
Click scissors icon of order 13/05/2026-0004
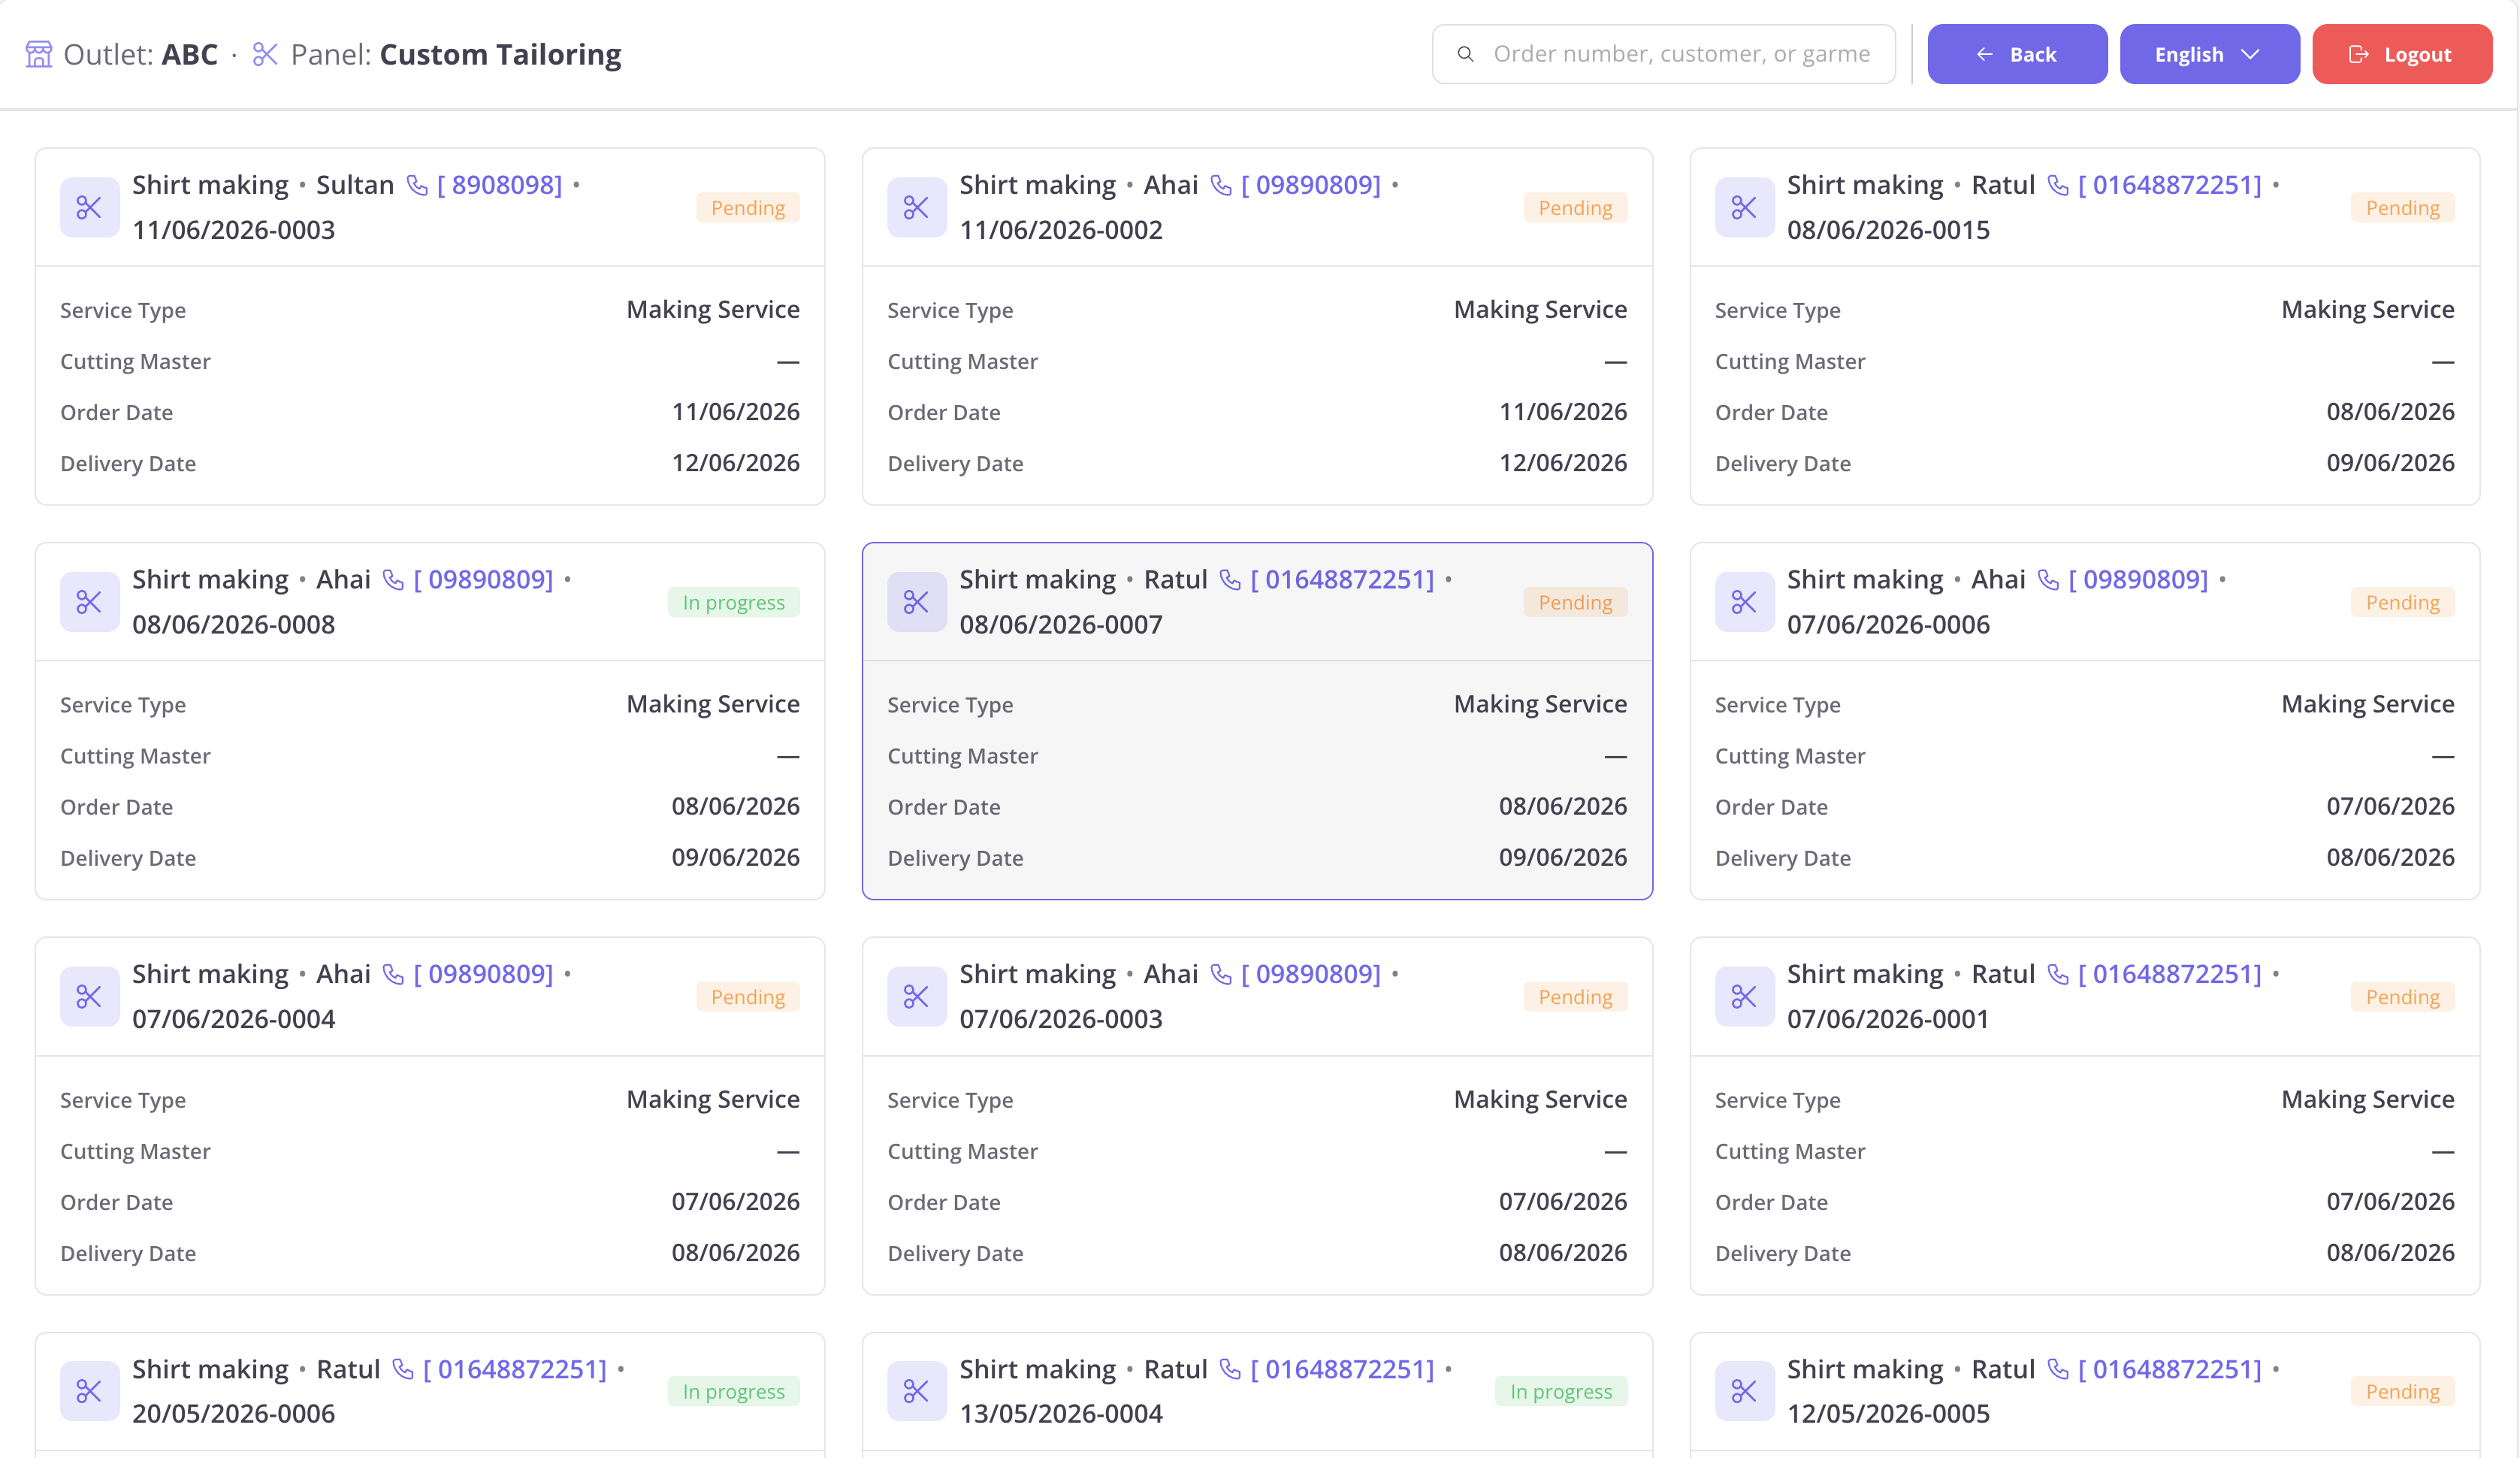click(916, 1391)
